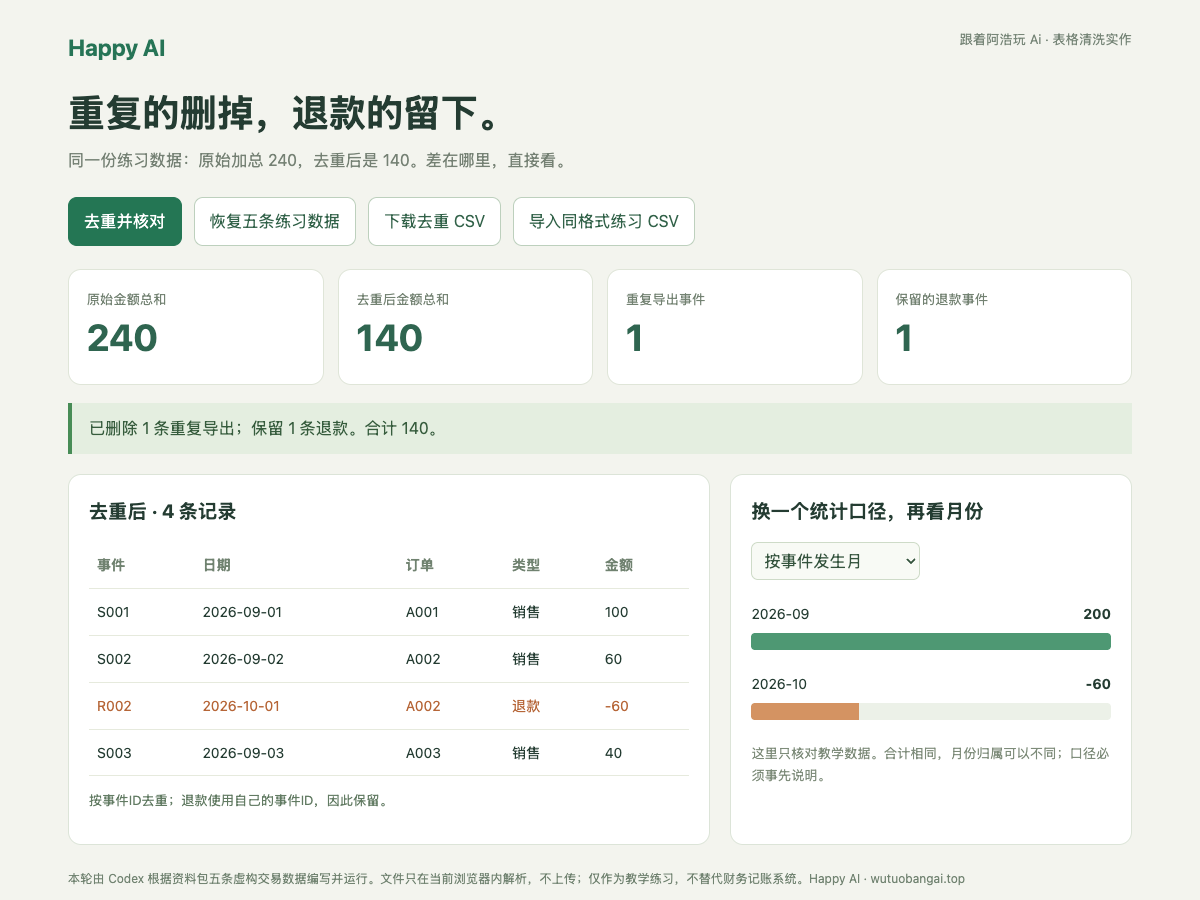Click the 金额 column header
The image size is (1200, 900).
[619, 565]
